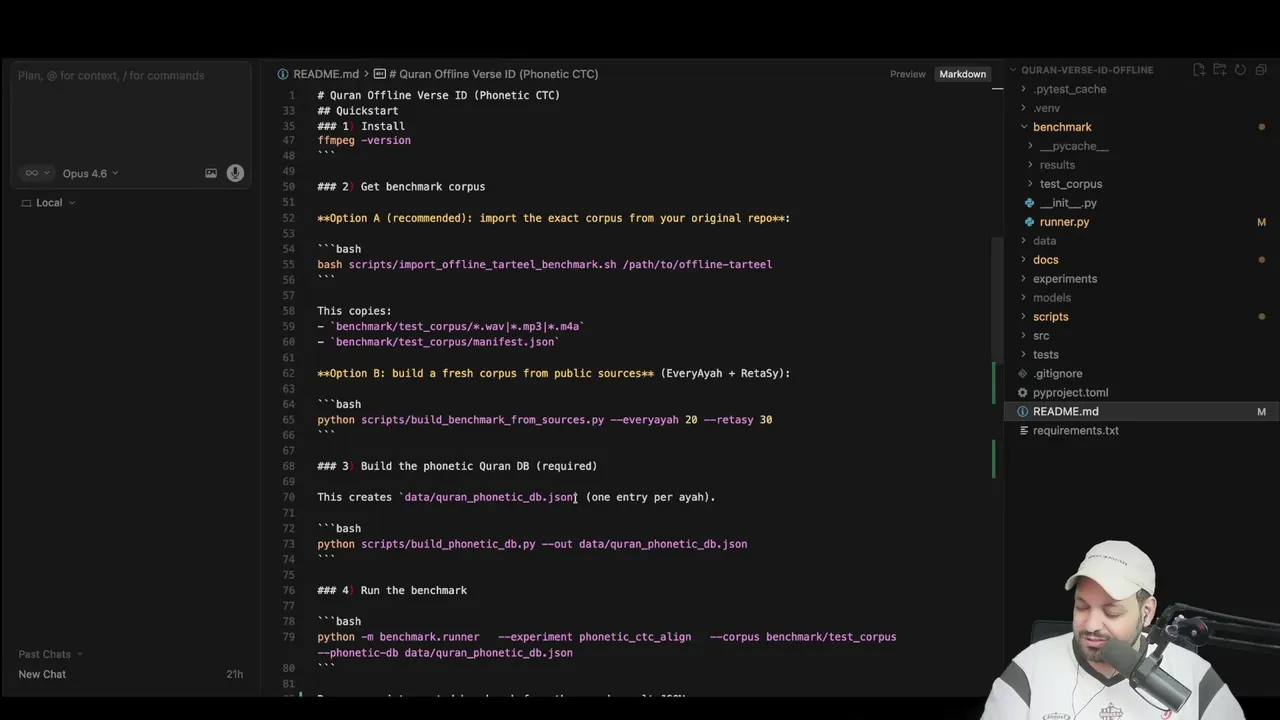Image resolution: width=1280 pixels, height=720 pixels.
Task: Expand the Past Chats section
Action: pyautogui.click(x=50, y=654)
